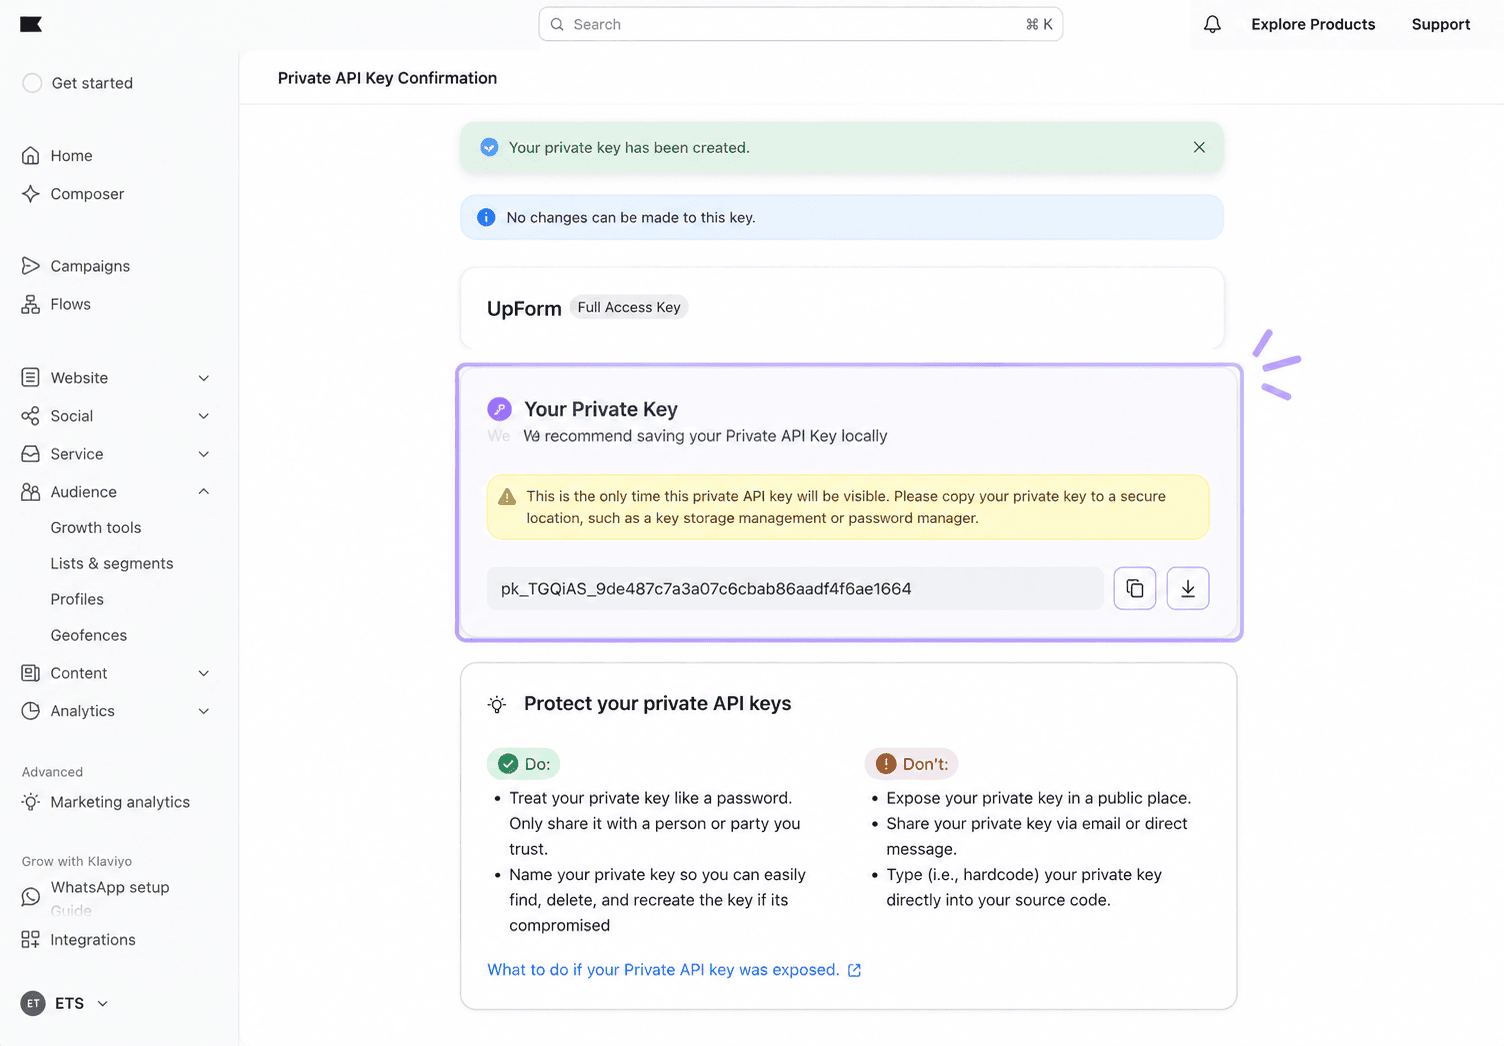Viewport: 1504px width, 1046px height.
Task: Toggle the Get started progress circle
Action: coord(32,83)
